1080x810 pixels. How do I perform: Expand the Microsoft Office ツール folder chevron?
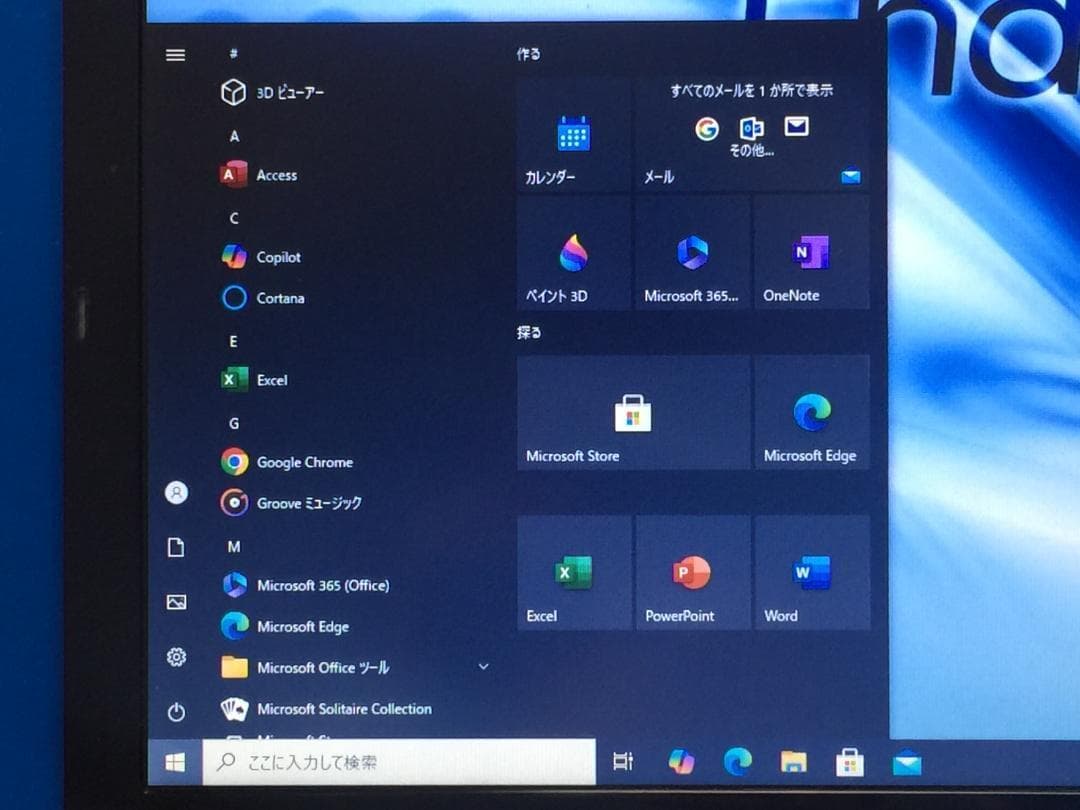pos(484,667)
